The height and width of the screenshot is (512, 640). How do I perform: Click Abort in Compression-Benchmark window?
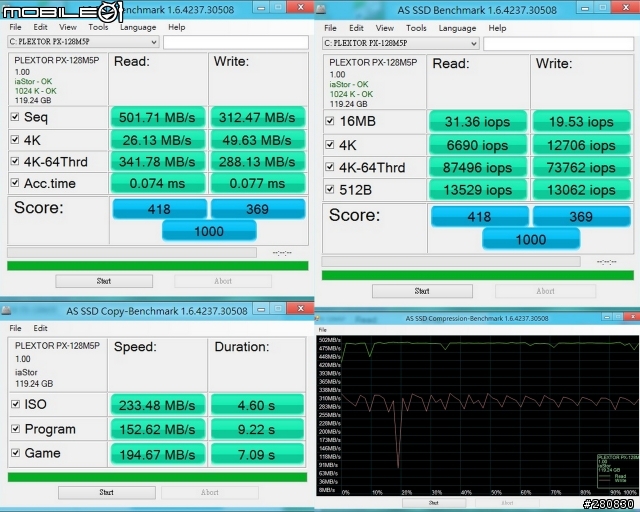click(507, 503)
